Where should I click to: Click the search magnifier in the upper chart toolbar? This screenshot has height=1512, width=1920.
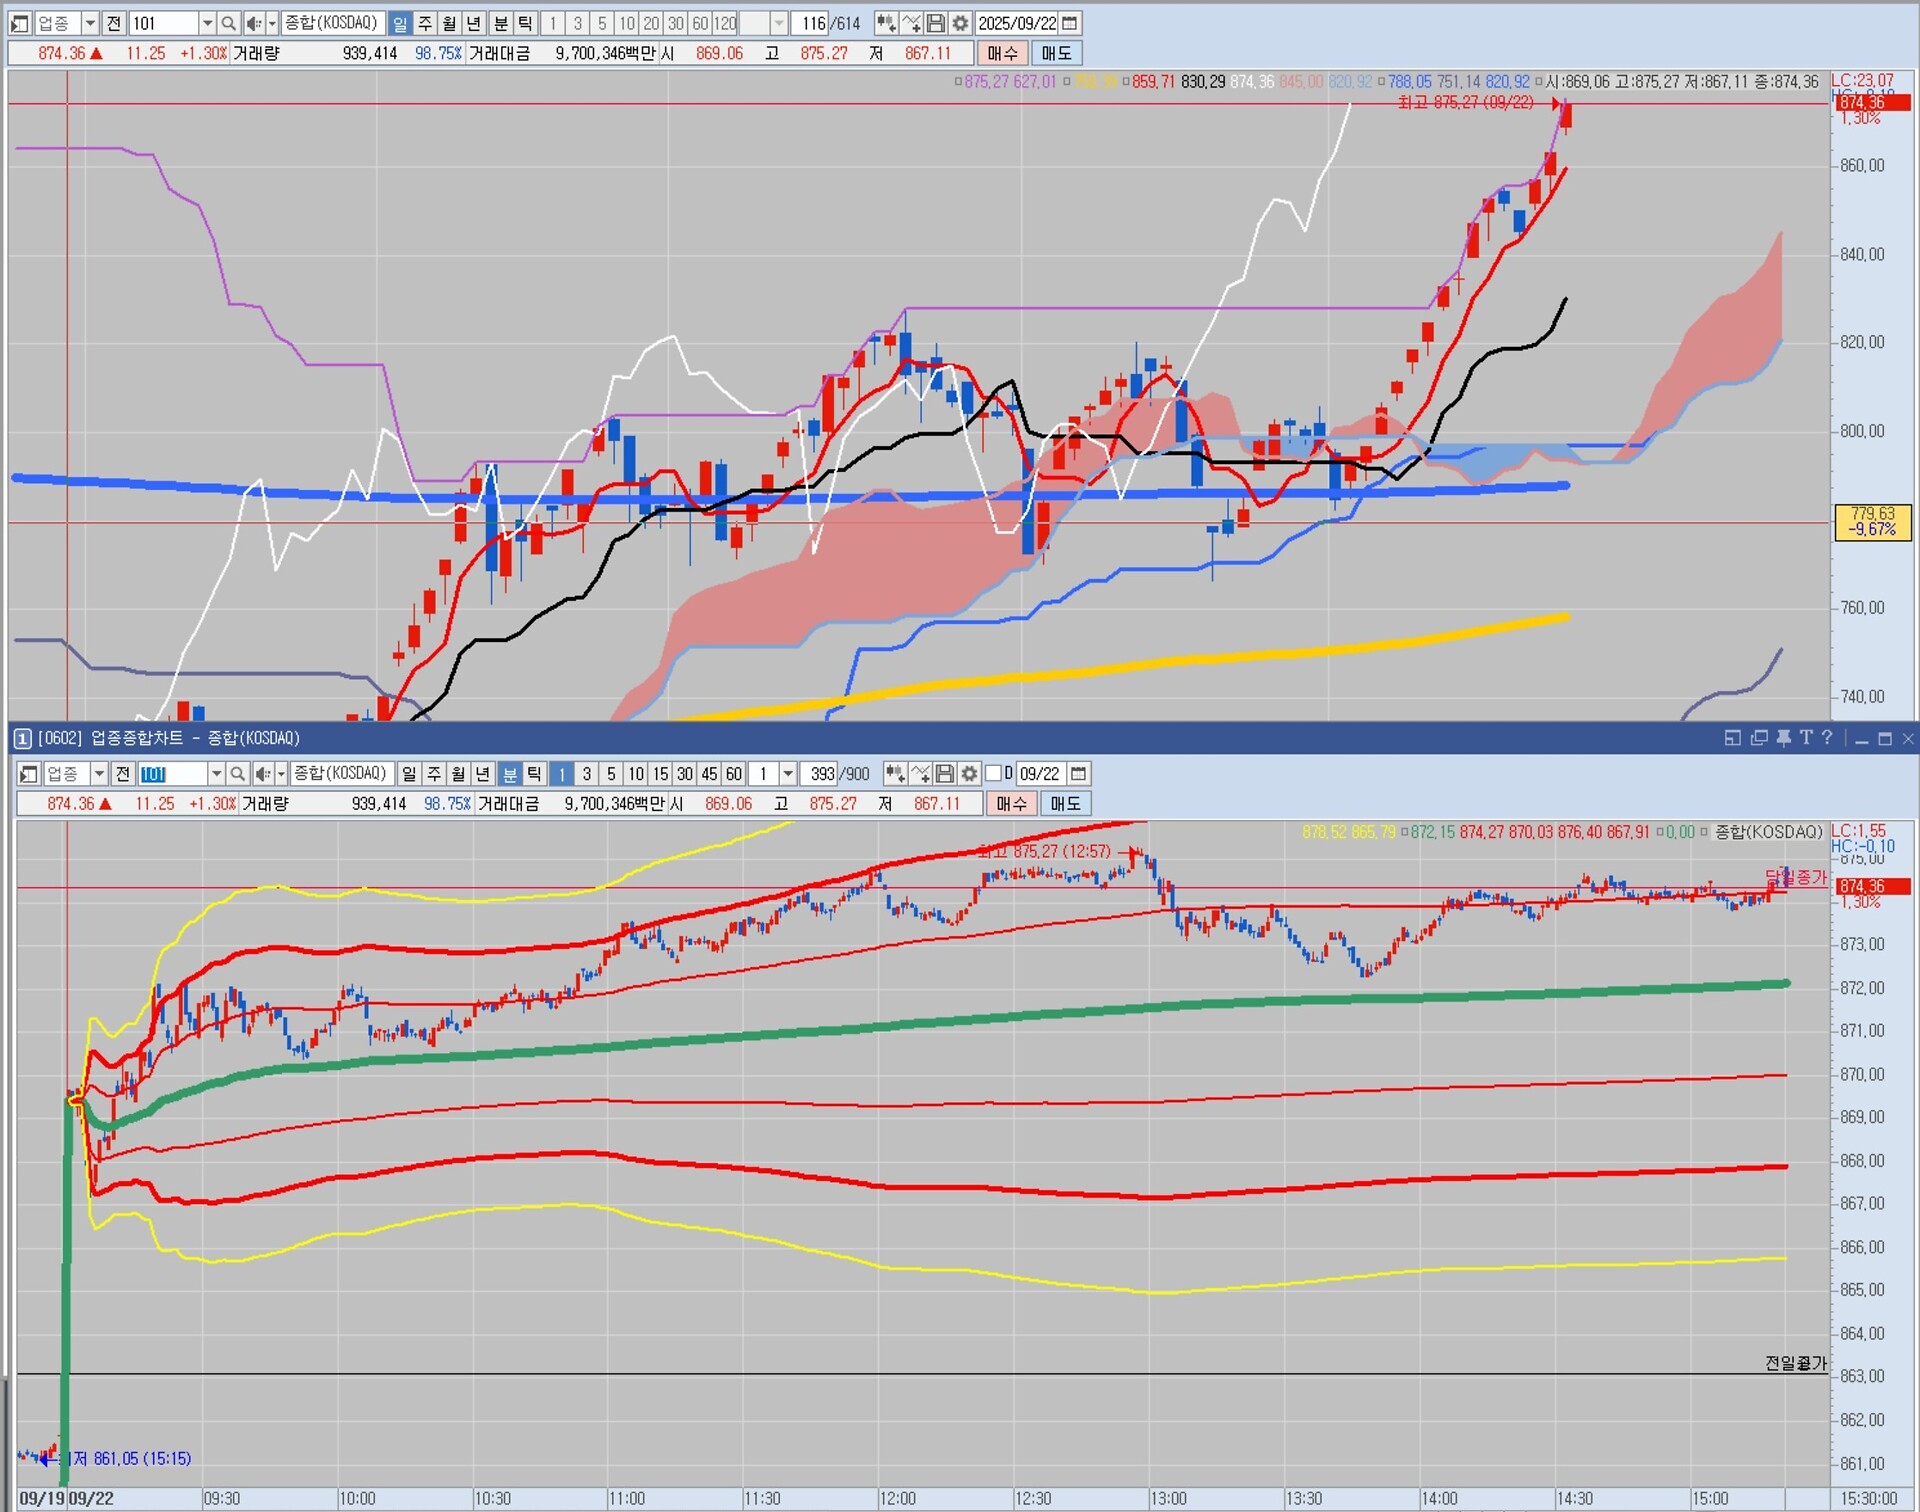pyautogui.click(x=228, y=23)
